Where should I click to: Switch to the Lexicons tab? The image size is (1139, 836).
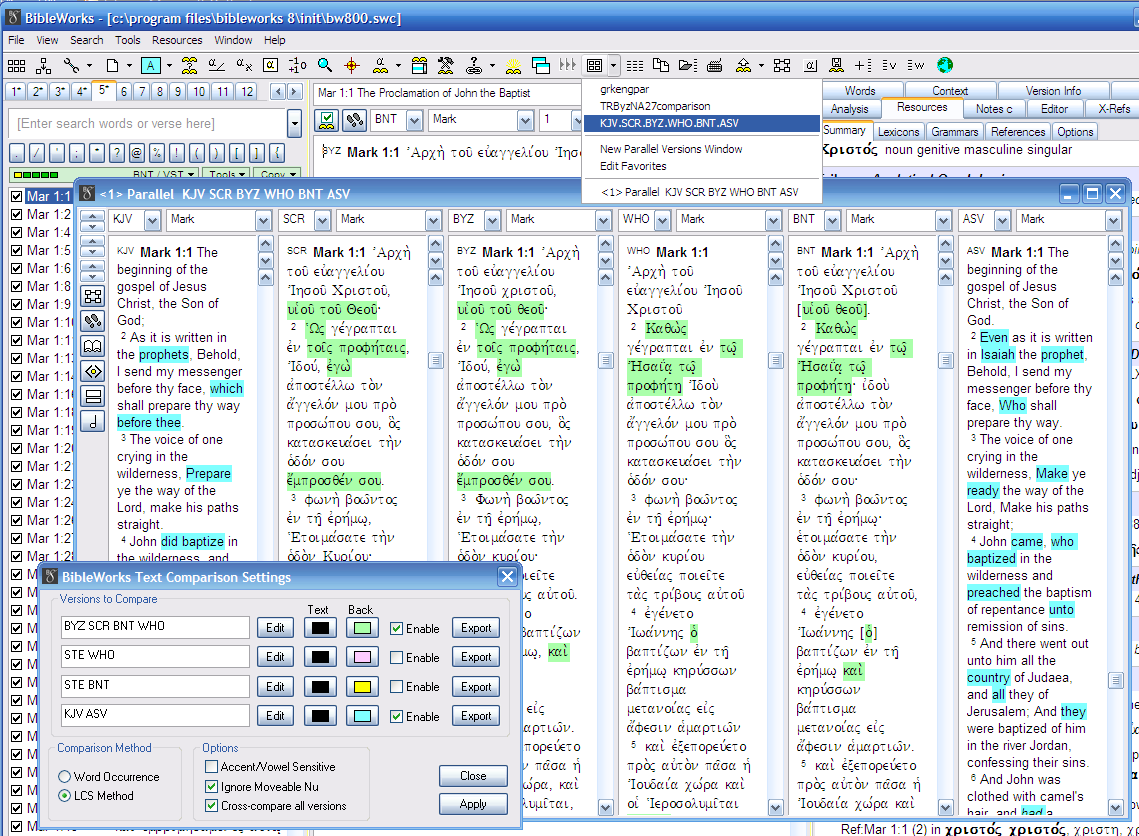click(898, 132)
